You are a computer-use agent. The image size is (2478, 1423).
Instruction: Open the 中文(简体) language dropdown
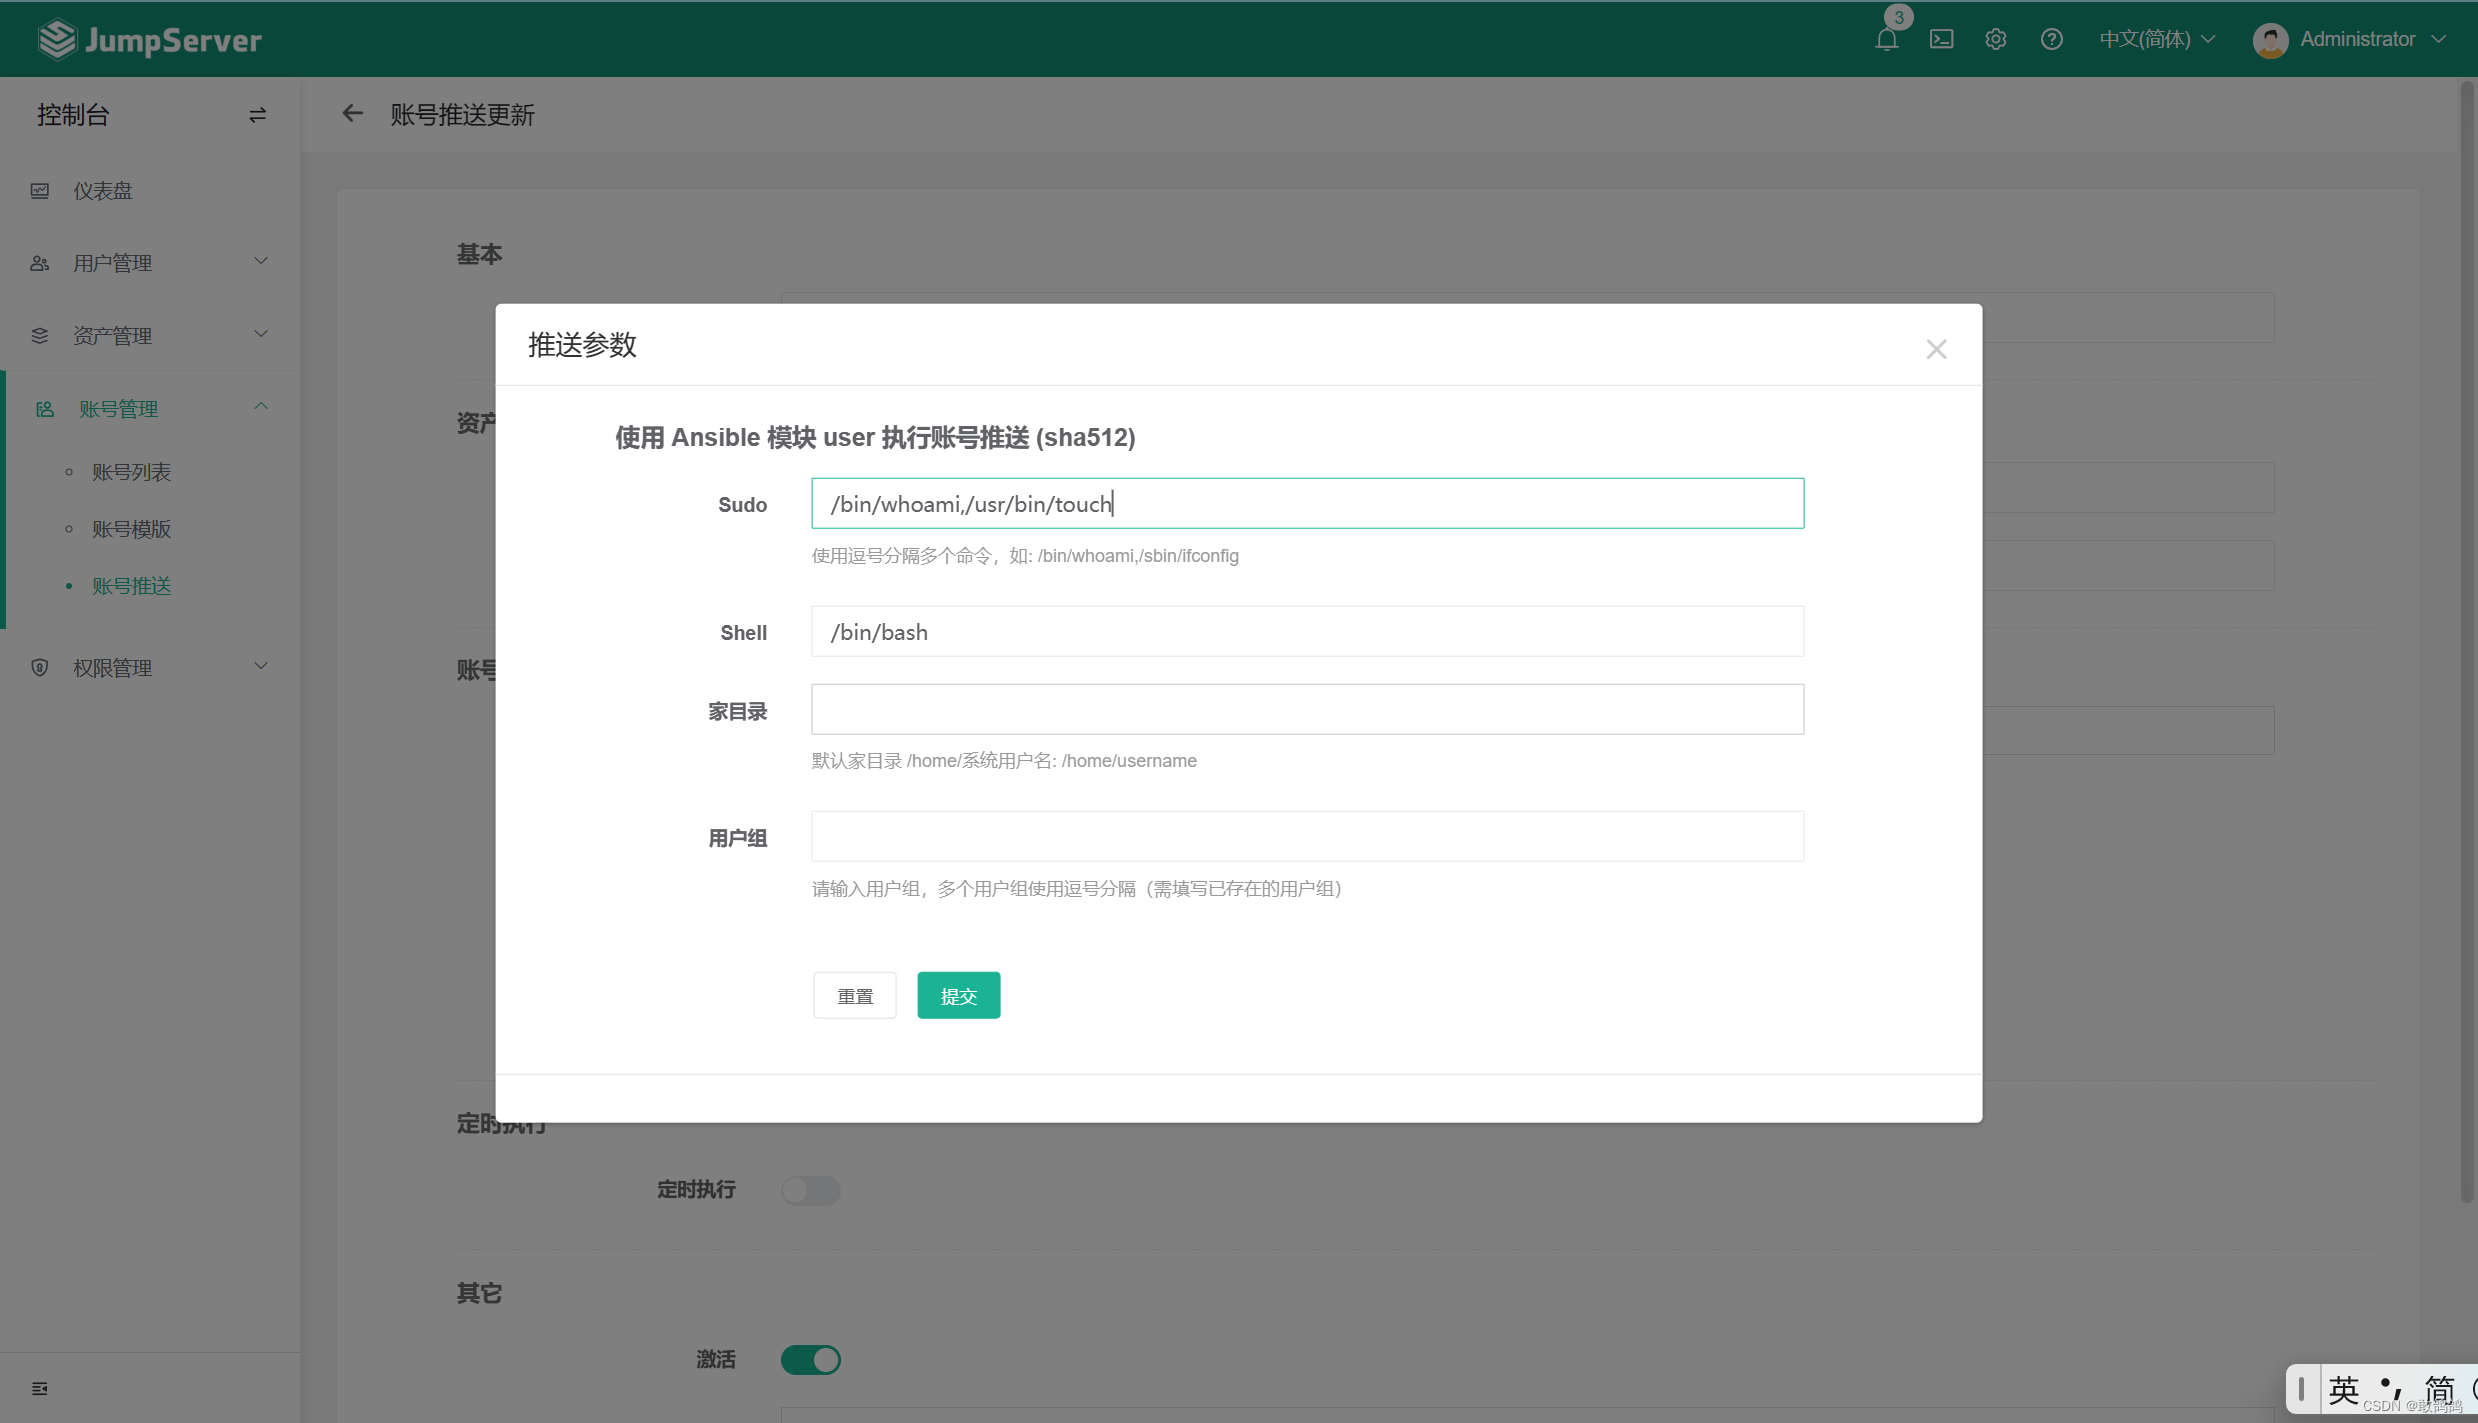click(x=2157, y=40)
